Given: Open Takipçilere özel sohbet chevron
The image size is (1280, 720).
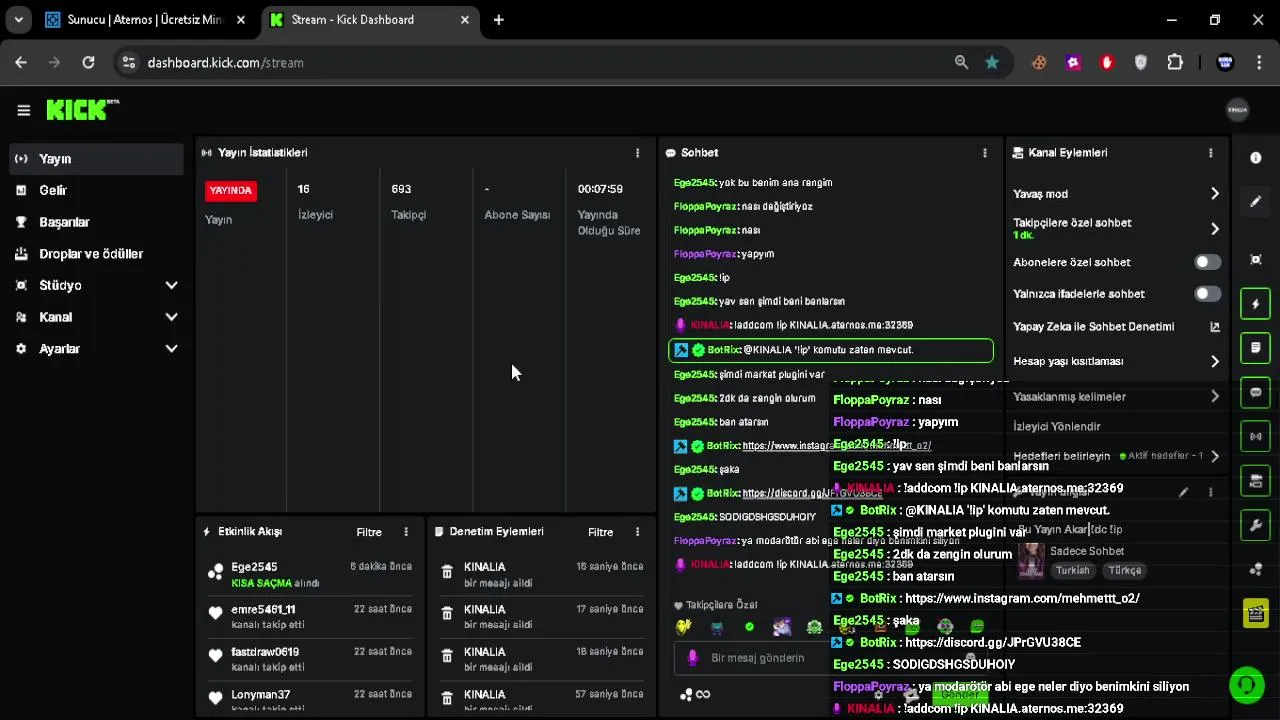Looking at the screenshot, I should (1215, 229).
